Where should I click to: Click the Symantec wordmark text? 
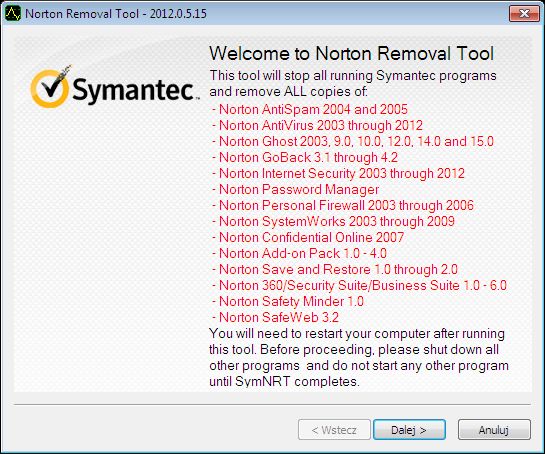pyautogui.click(x=134, y=89)
